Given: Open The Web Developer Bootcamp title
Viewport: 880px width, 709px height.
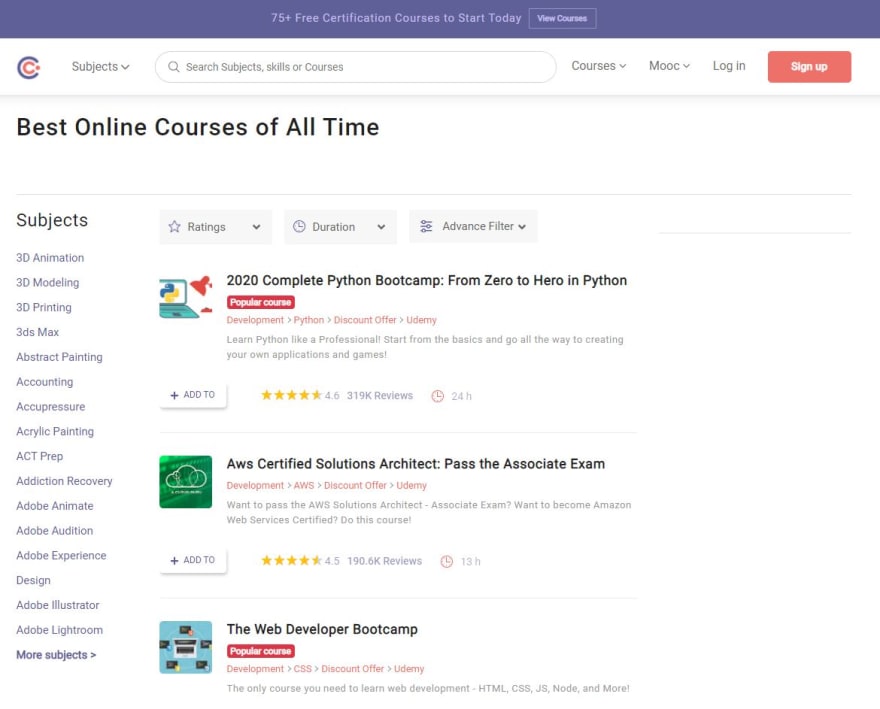Looking at the screenshot, I should pos(322,629).
